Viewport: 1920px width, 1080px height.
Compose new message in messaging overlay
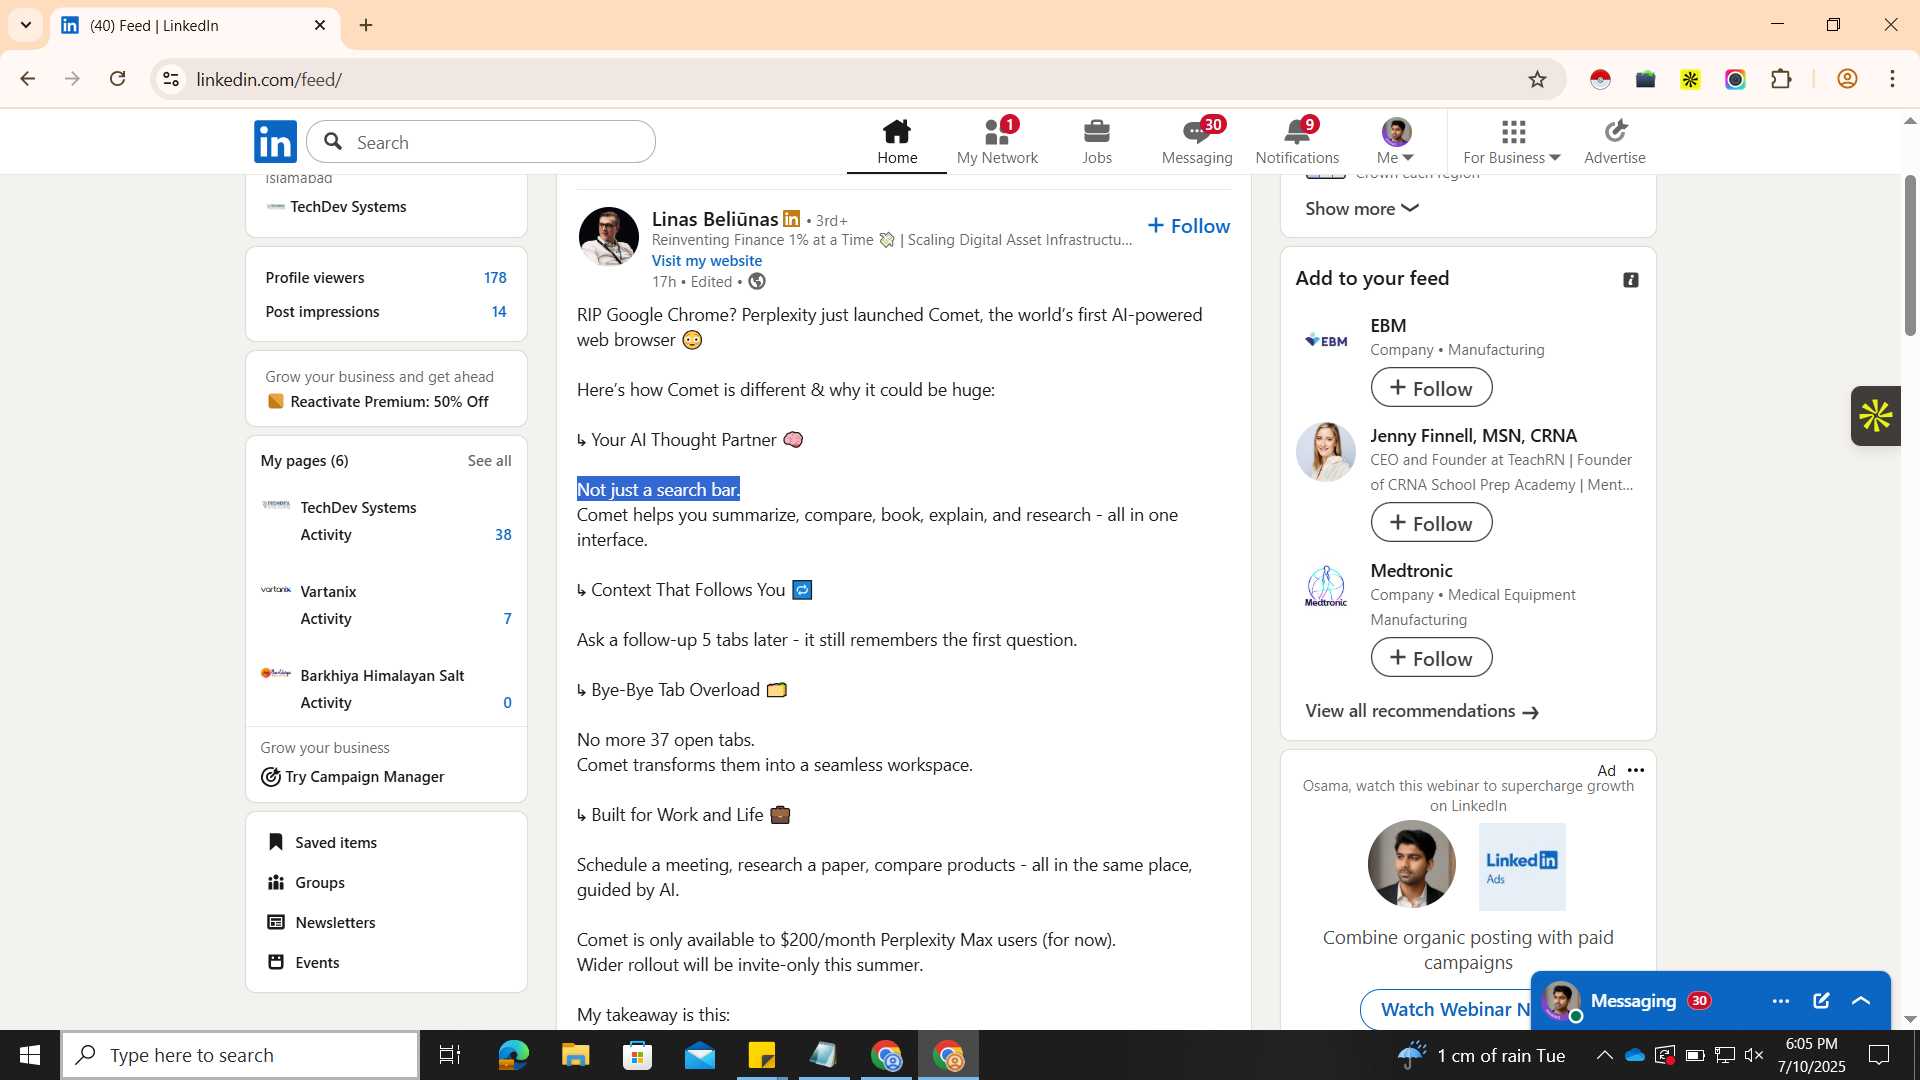(x=1821, y=1001)
